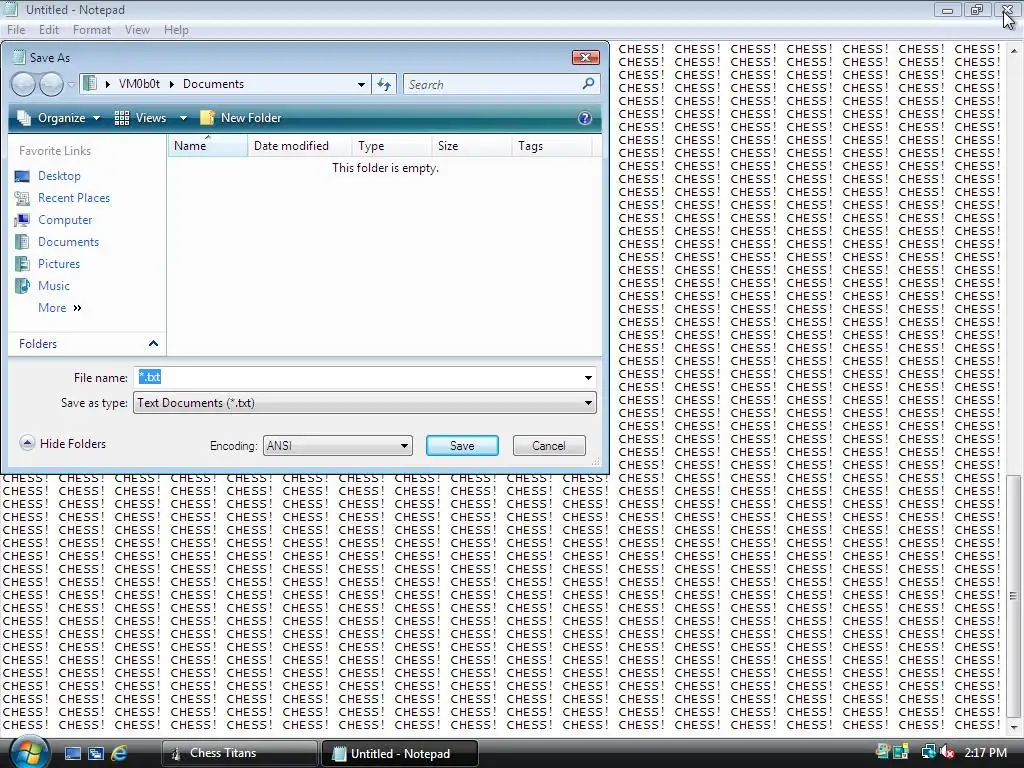Create a New Folder
Screen dimensions: 1024x768
[x=241, y=118]
